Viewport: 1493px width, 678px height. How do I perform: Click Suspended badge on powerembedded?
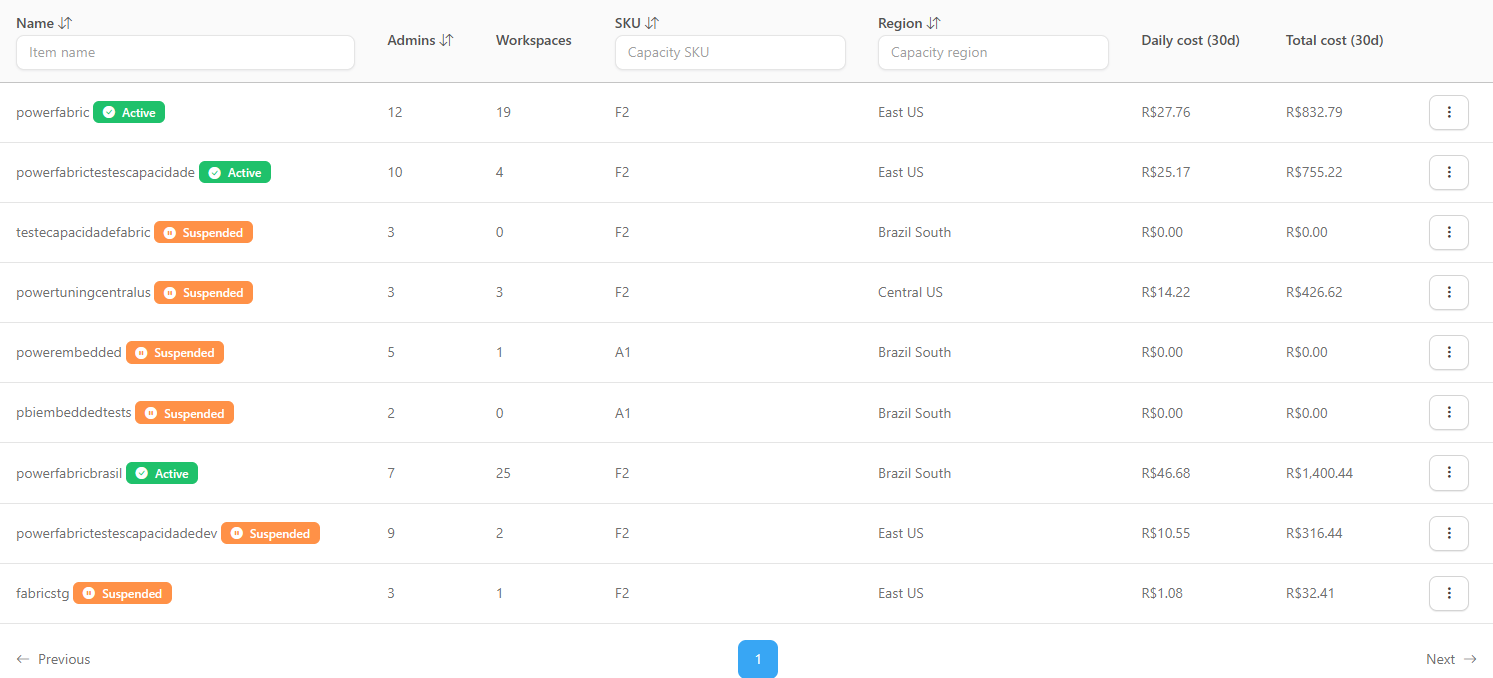coord(175,352)
